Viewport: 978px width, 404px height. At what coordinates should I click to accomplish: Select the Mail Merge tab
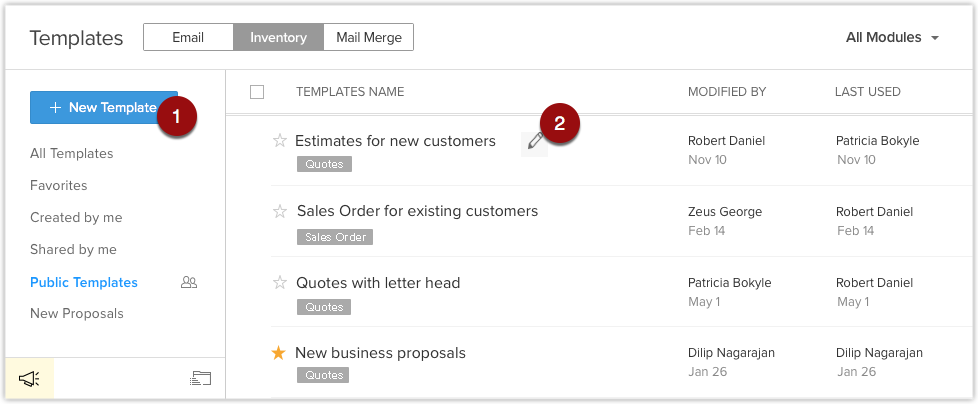369,37
